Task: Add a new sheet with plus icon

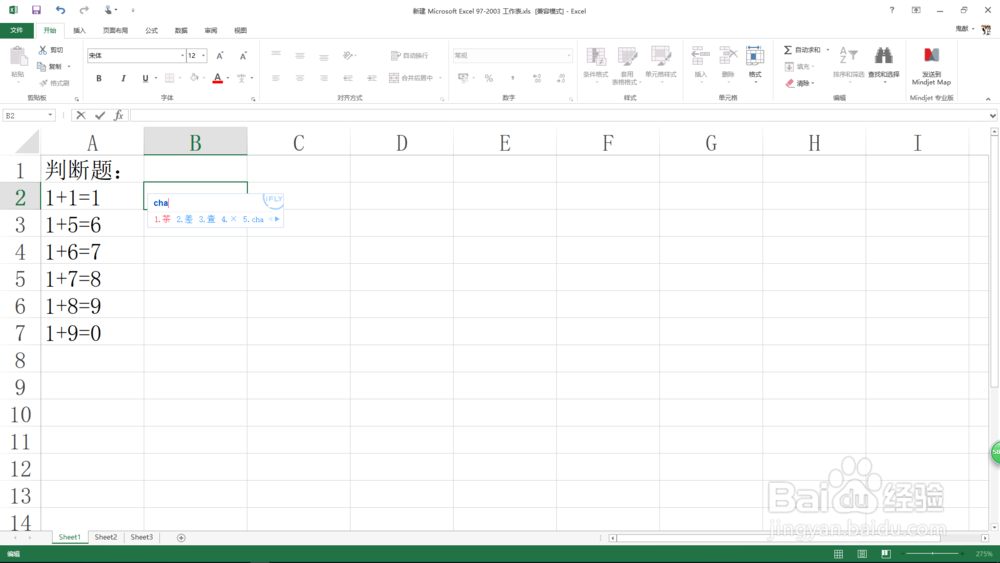Action: (181, 537)
